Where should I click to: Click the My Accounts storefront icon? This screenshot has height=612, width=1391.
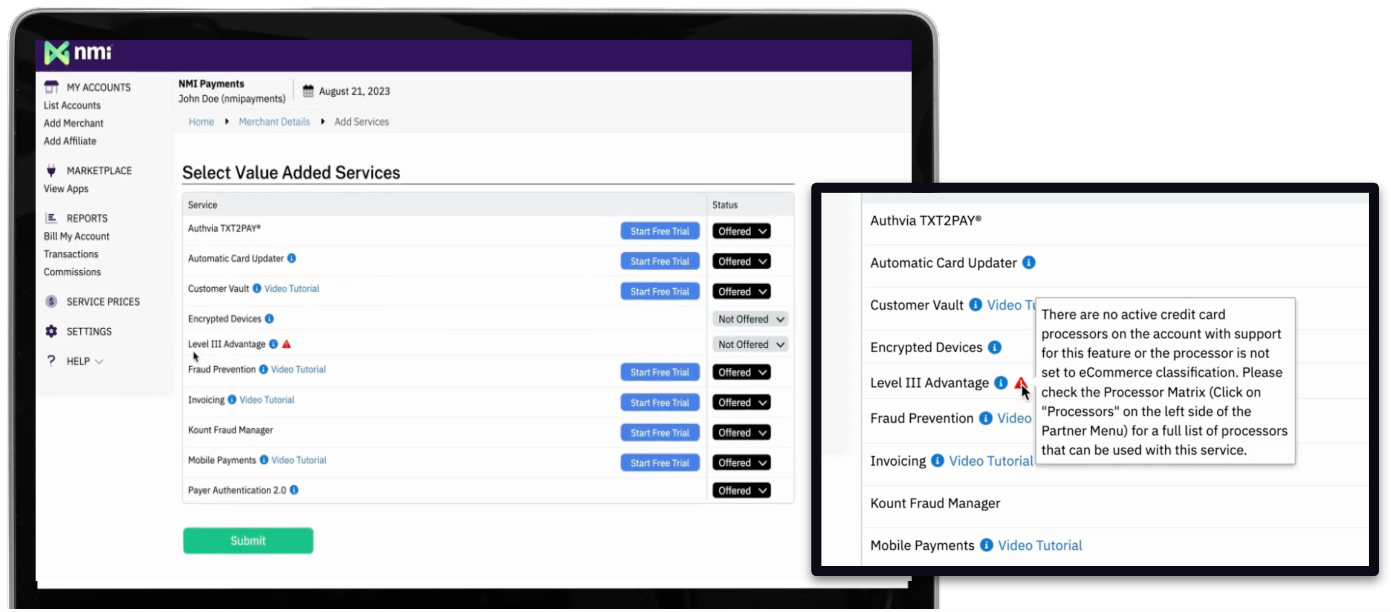coord(51,87)
